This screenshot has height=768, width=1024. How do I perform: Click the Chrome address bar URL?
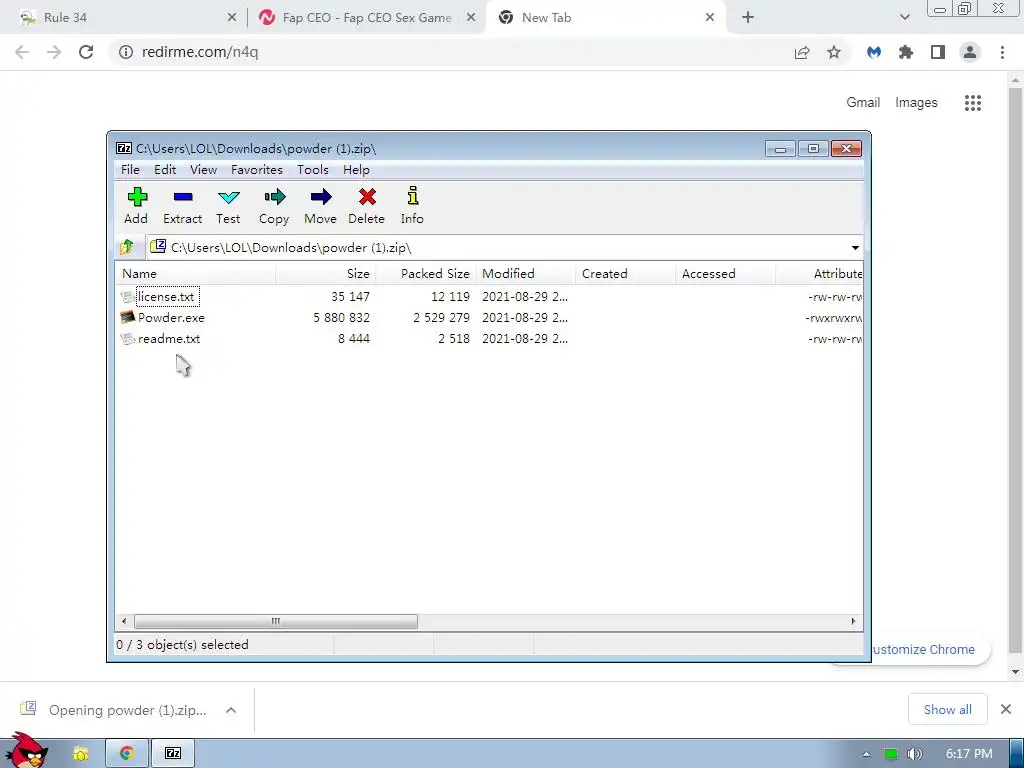click(x=200, y=52)
